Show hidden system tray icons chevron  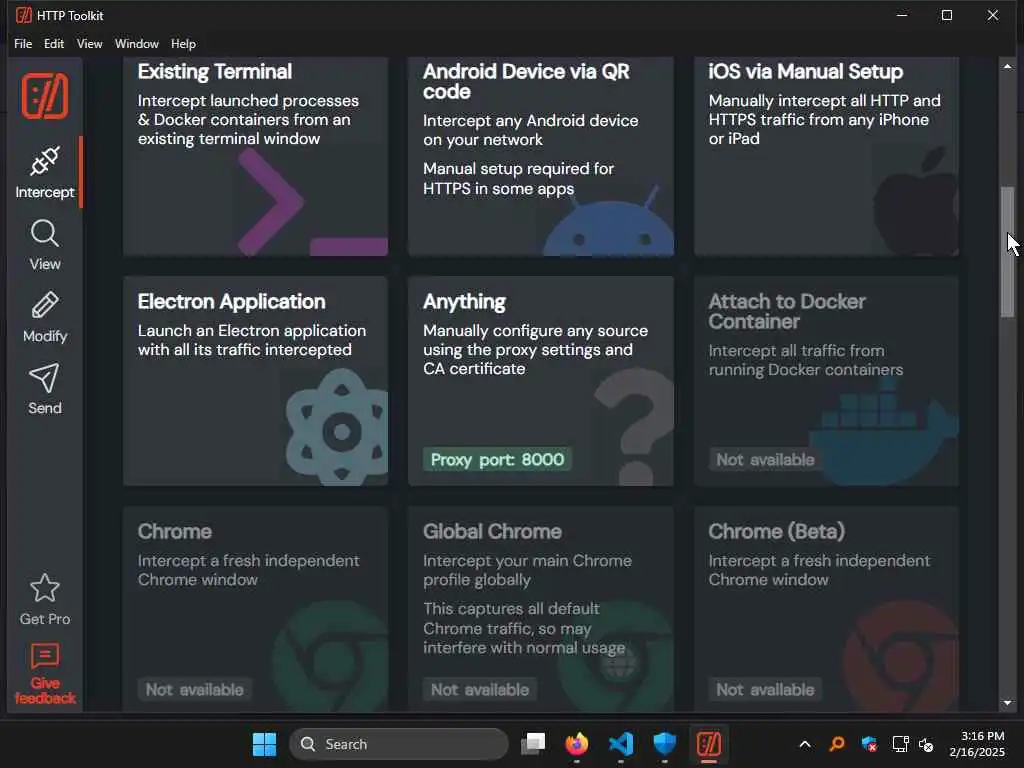pyautogui.click(x=805, y=744)
